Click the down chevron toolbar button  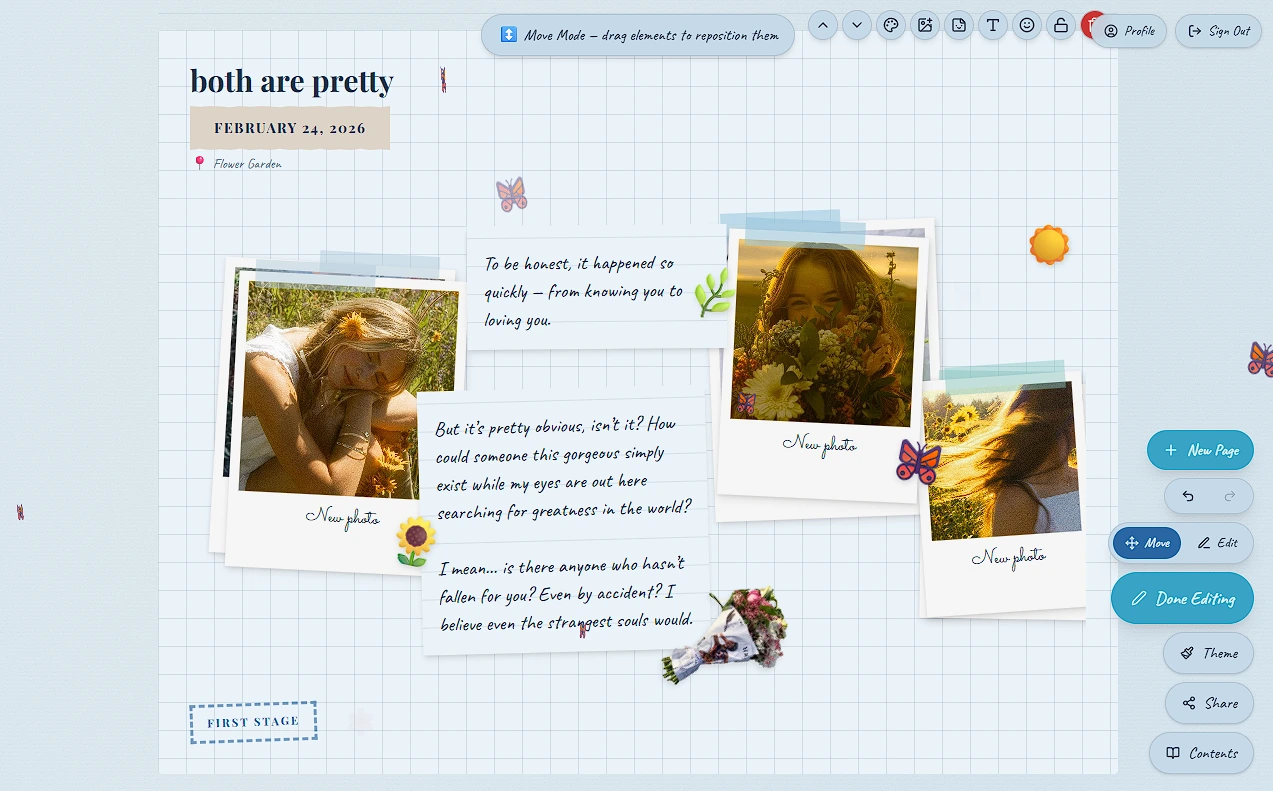click(x=857, y=25)
